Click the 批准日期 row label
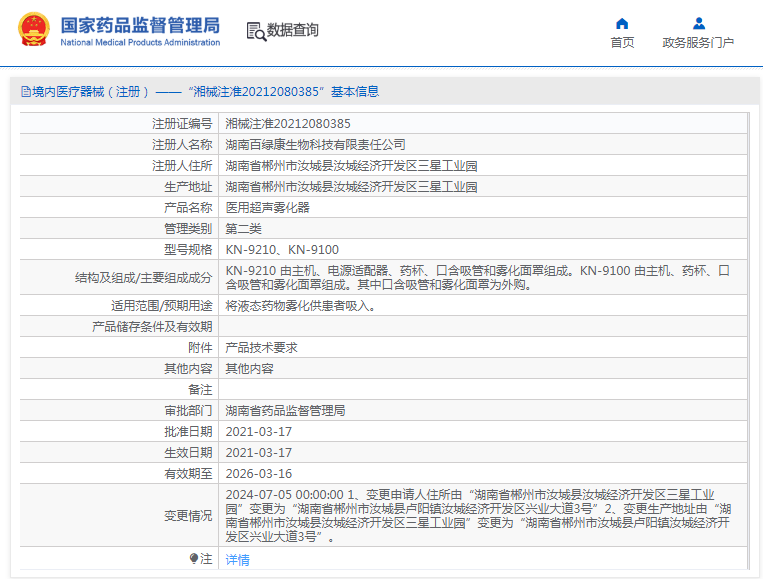This screenshot has height=579, width=763. coord(188,431)
